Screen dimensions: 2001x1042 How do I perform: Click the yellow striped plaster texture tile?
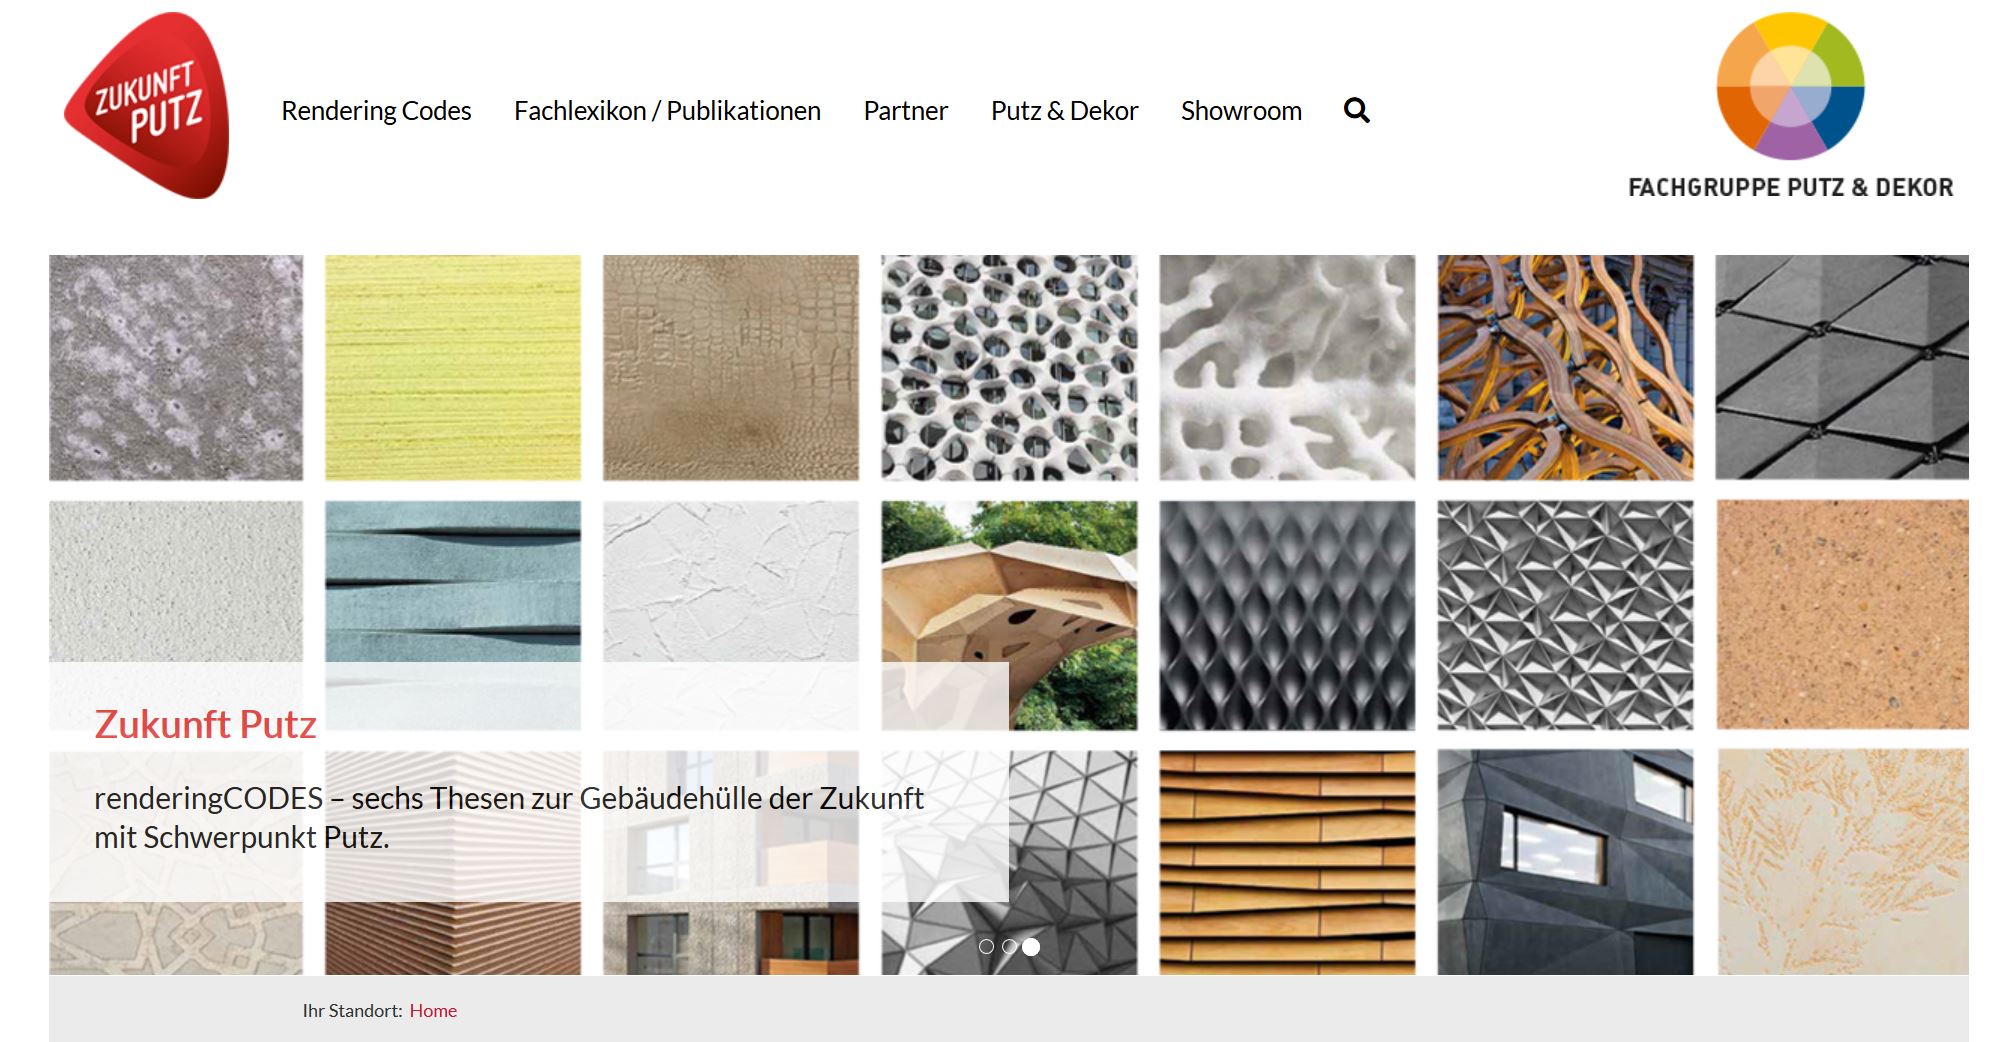453,367
